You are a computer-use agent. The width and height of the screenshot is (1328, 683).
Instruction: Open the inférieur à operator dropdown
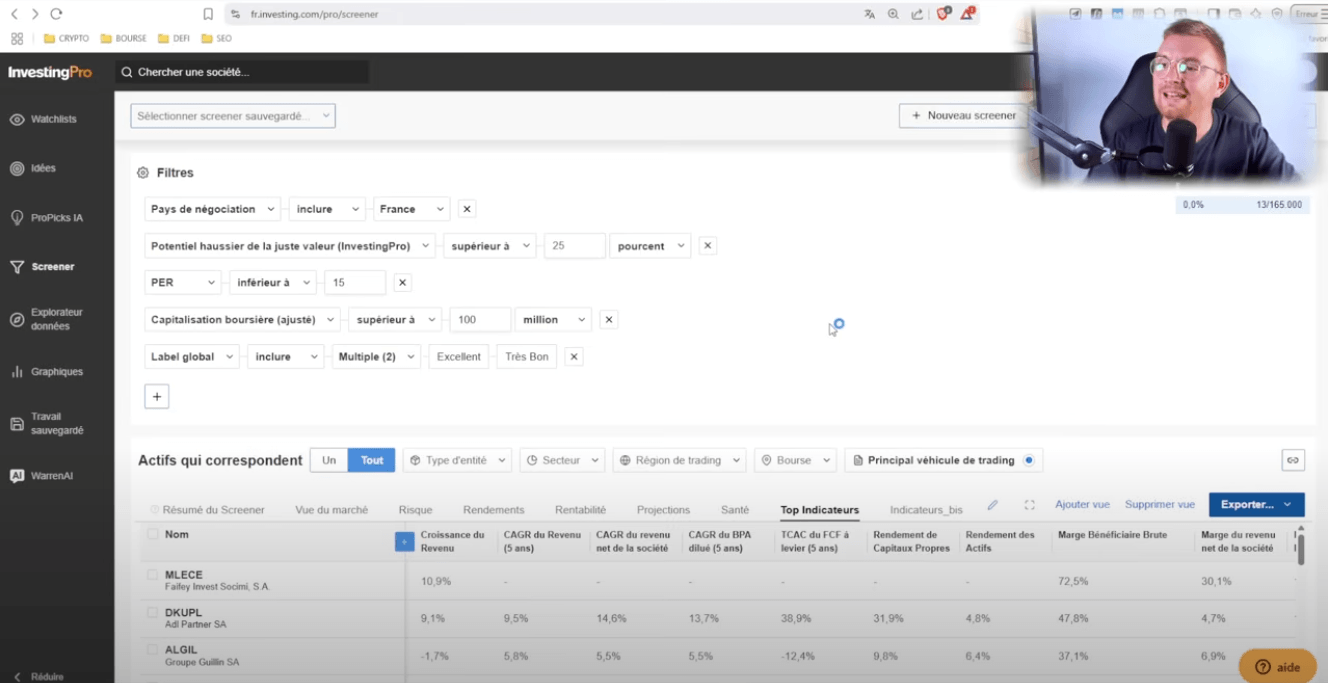273,283
